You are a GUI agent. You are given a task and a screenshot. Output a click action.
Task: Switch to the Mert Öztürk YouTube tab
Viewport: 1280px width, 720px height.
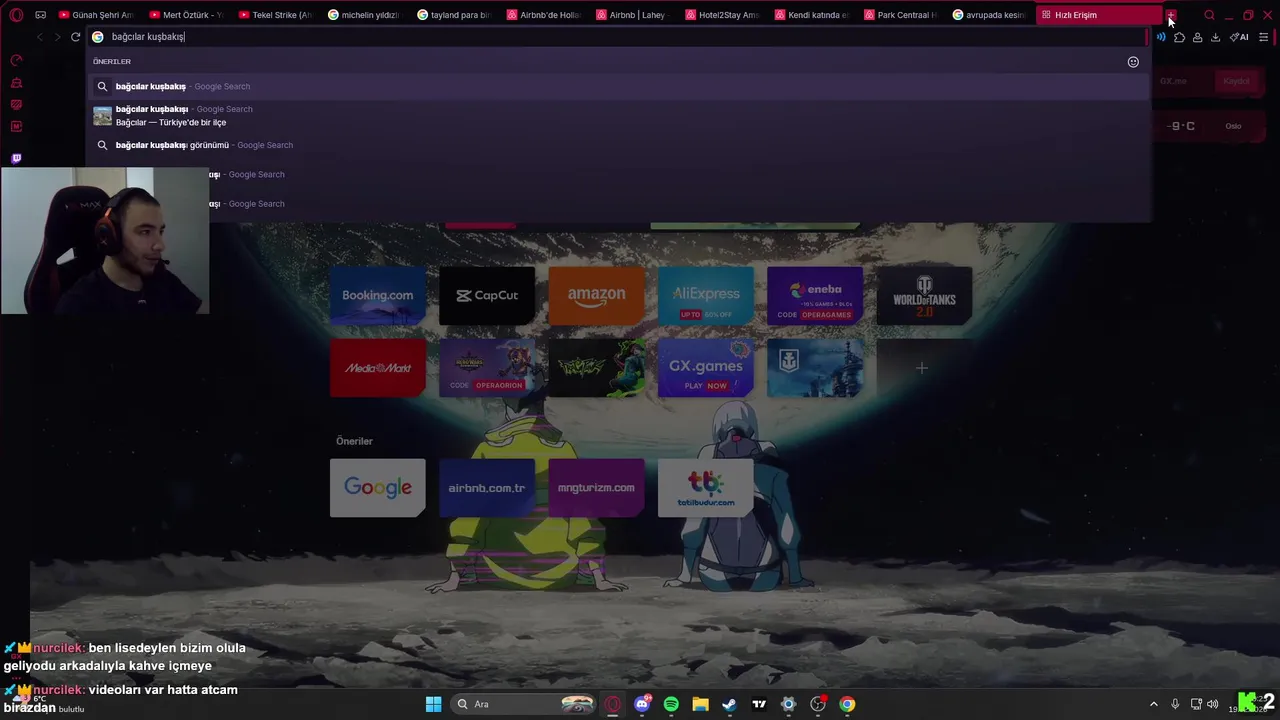(x=187, y=15)
